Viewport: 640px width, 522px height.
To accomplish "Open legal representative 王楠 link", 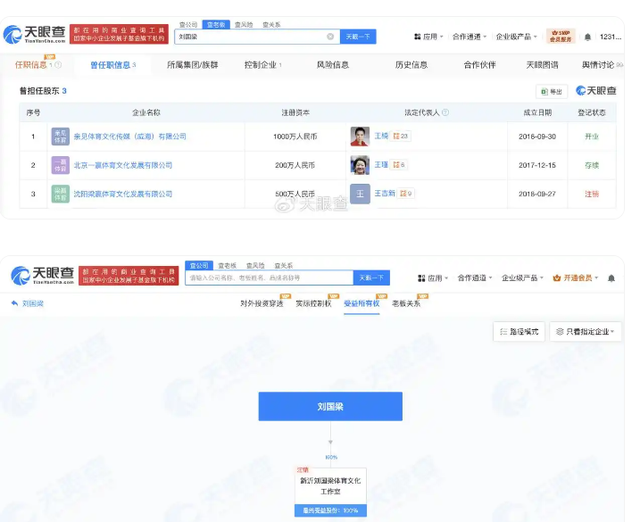I will click(x=381, y=136).
